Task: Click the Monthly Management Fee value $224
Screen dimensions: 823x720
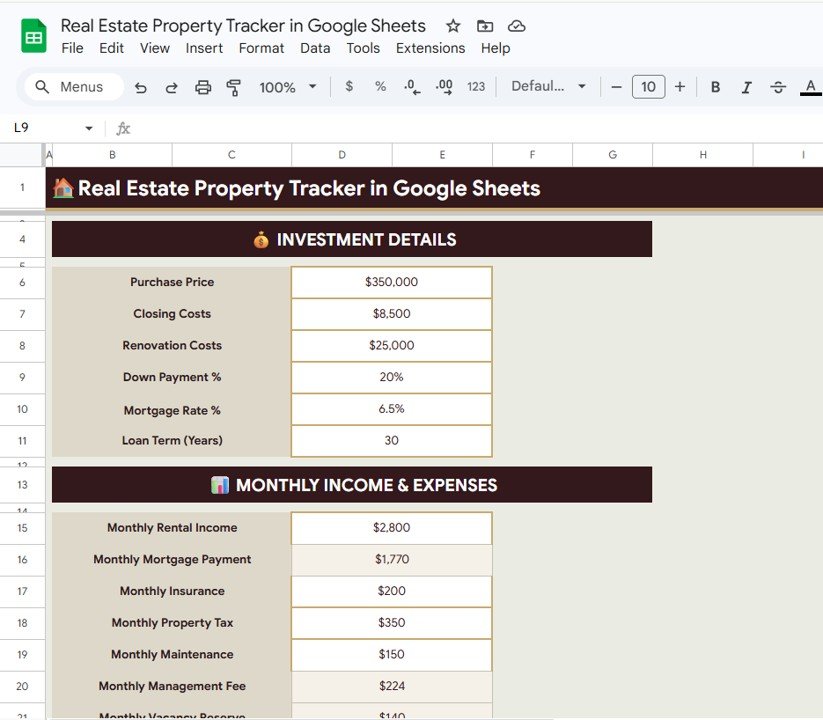Action: coord(392,686)
